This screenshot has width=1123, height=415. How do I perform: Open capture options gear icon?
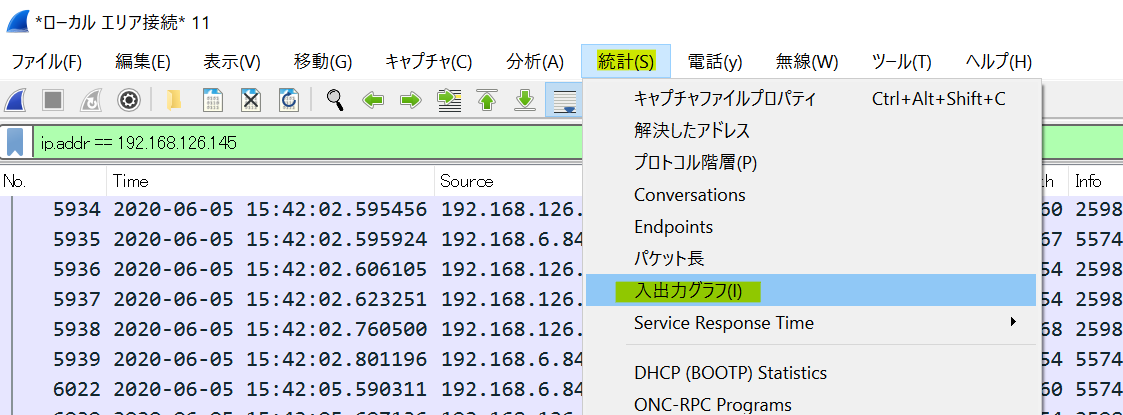pos(128,100)
